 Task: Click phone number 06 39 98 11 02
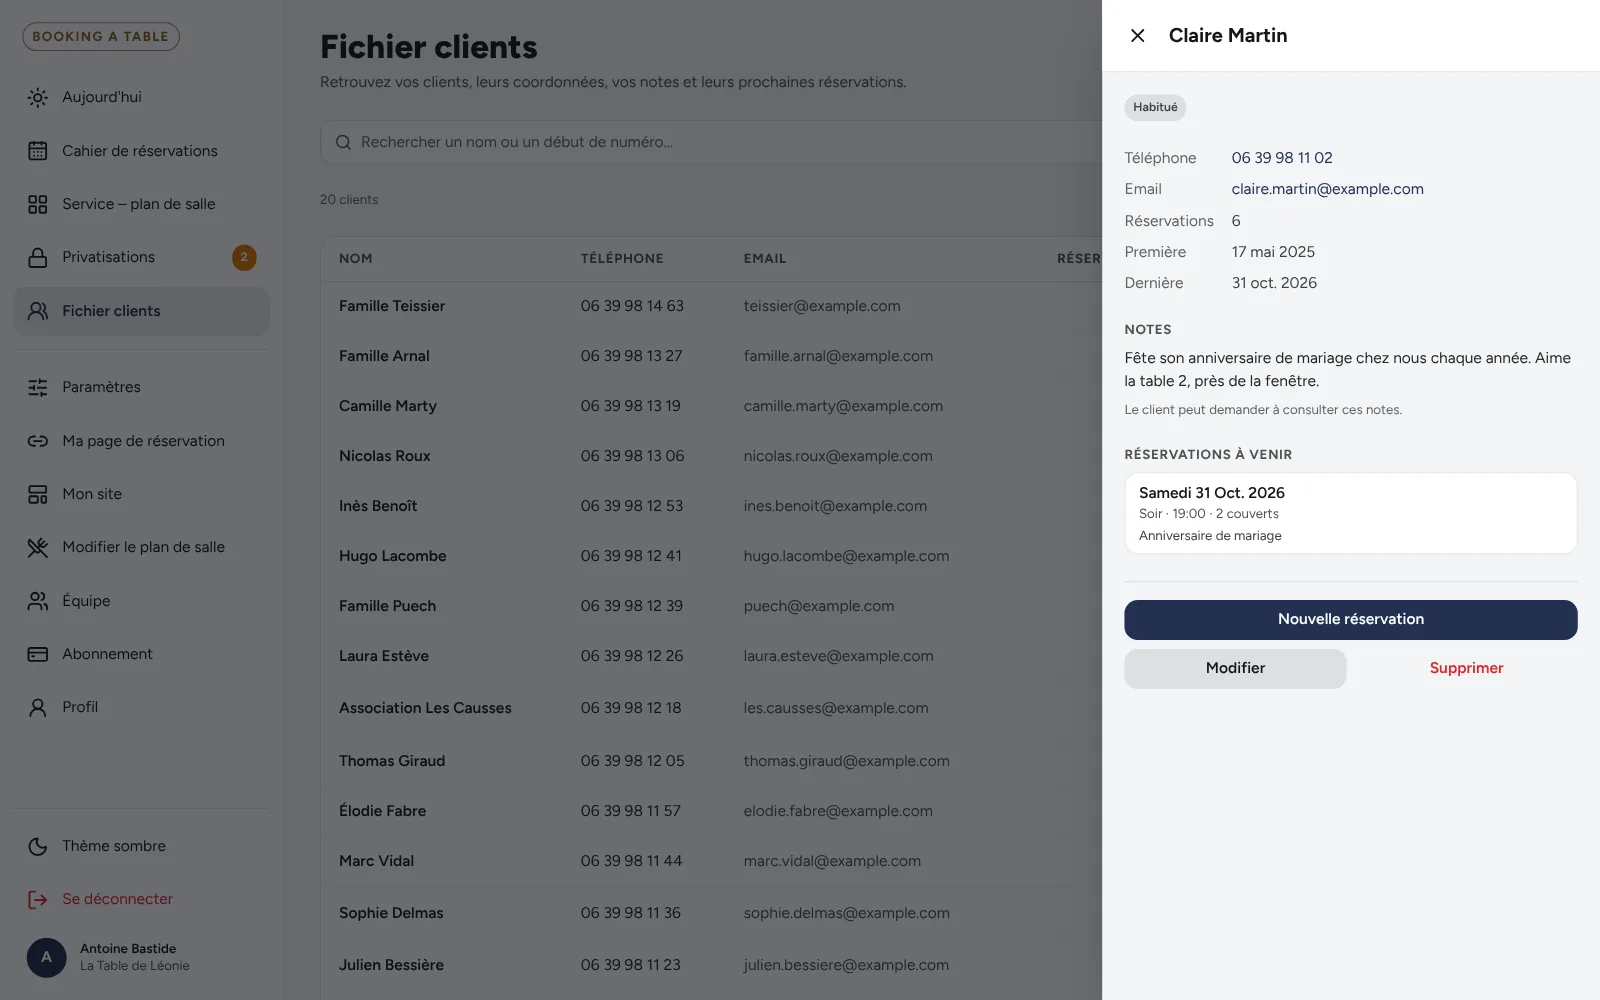(x=1282, y=158)
